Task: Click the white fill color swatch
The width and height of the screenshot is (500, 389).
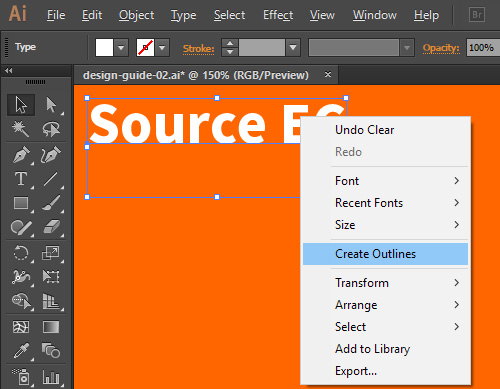Action: (x=104, y=48)
